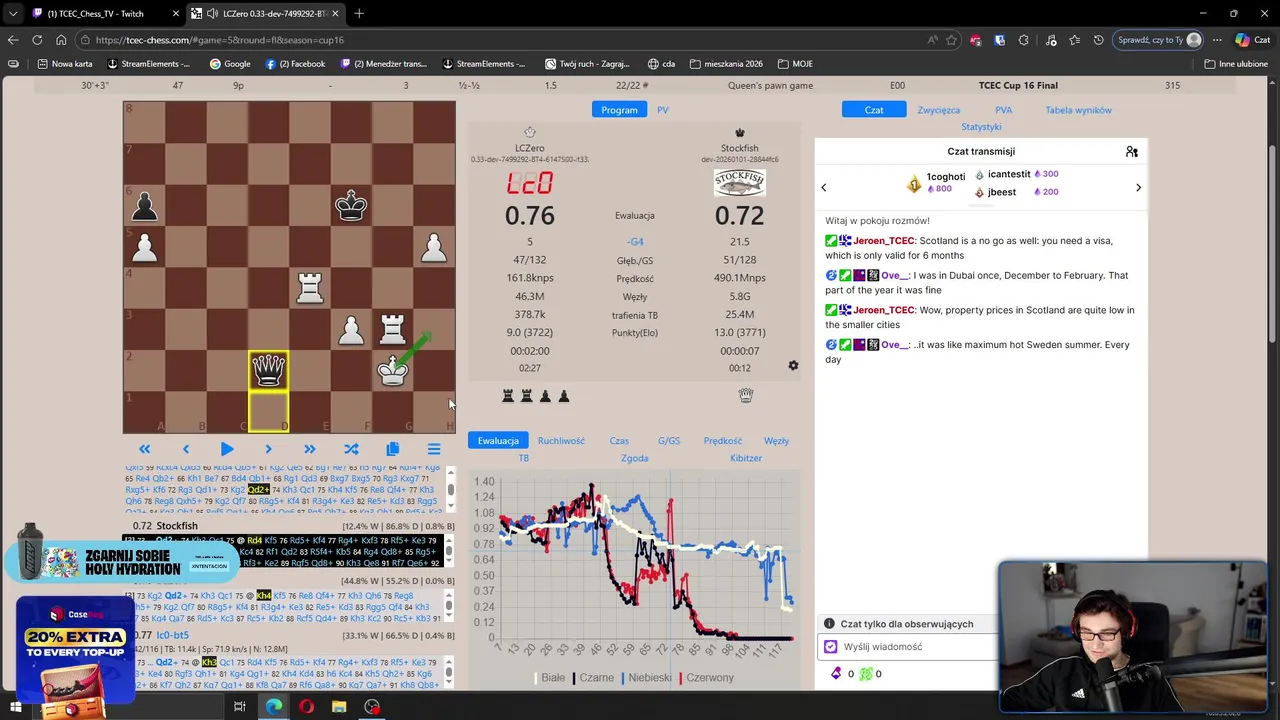
Task: Open Windows Start menu
Action: (17, 706)
